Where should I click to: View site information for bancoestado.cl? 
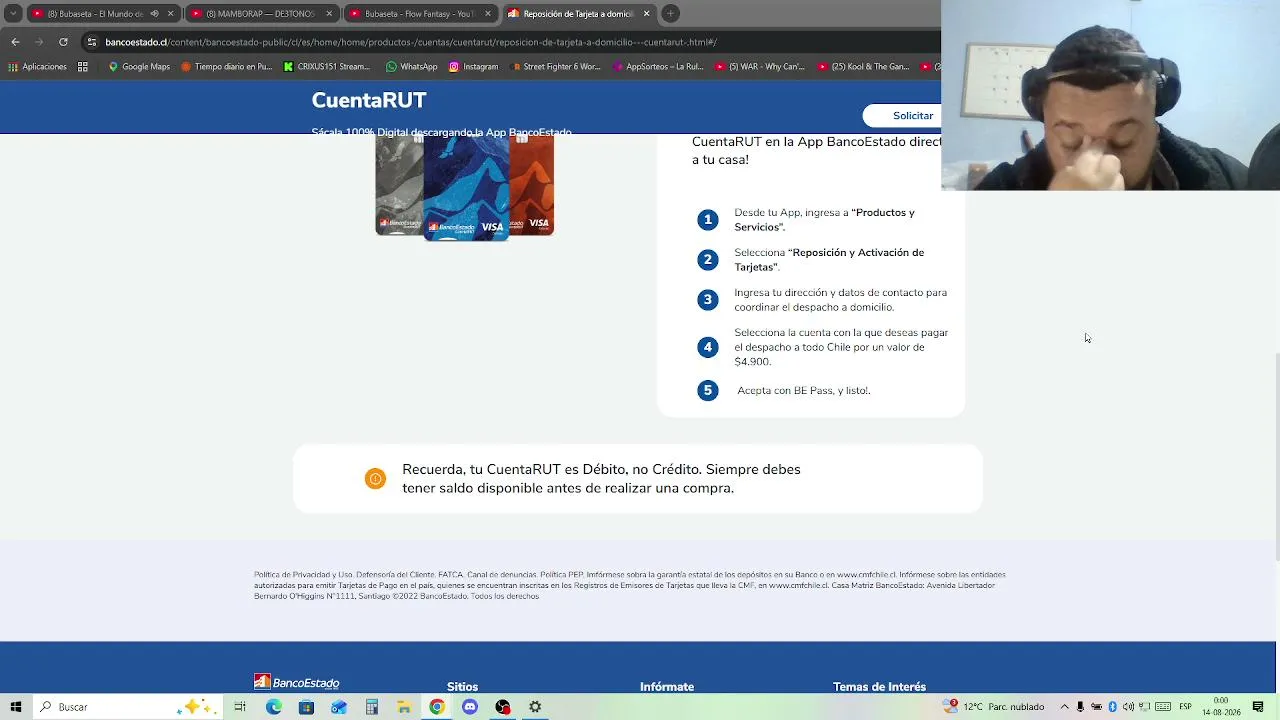pyautogui.click(x=92, y=42)
